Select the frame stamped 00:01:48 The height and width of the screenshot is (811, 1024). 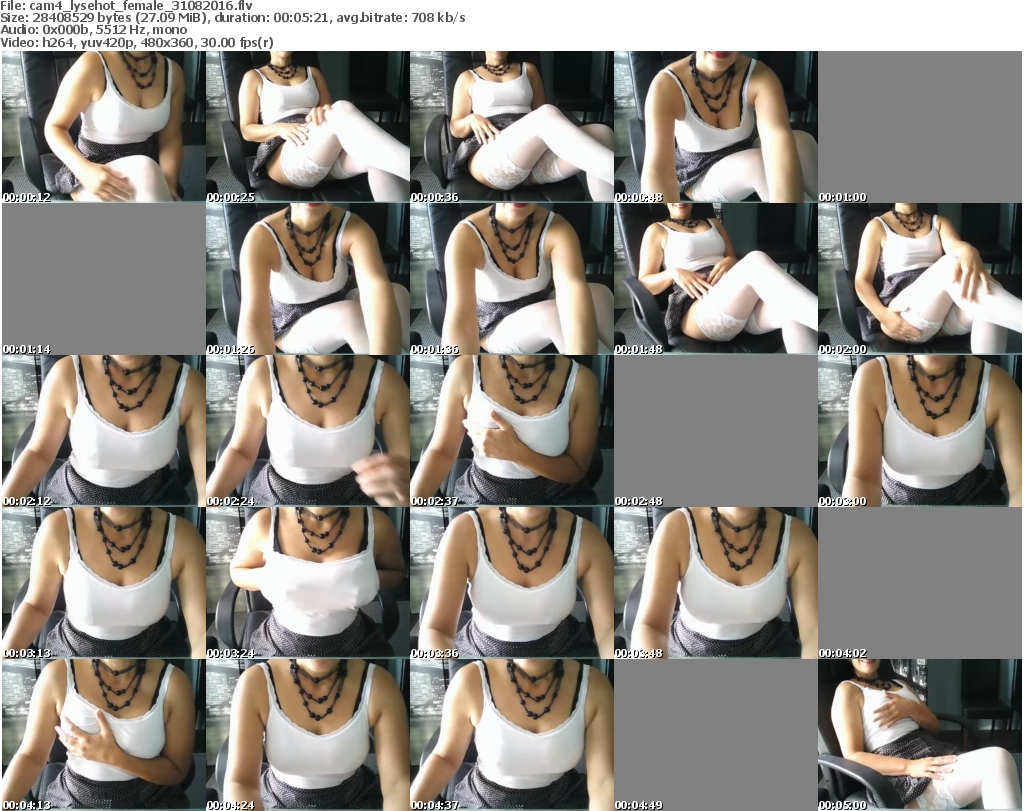point(716,279)
